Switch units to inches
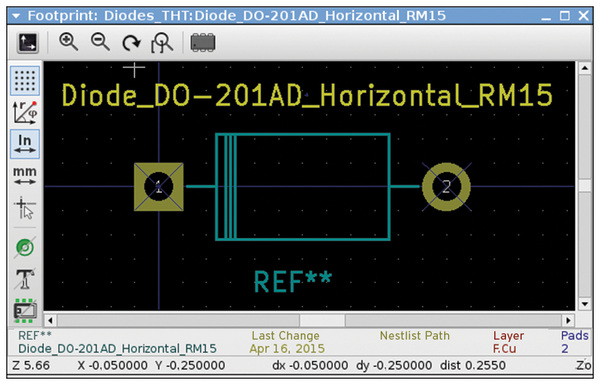This screenshot has width=600, height=385. click(25, 144)
